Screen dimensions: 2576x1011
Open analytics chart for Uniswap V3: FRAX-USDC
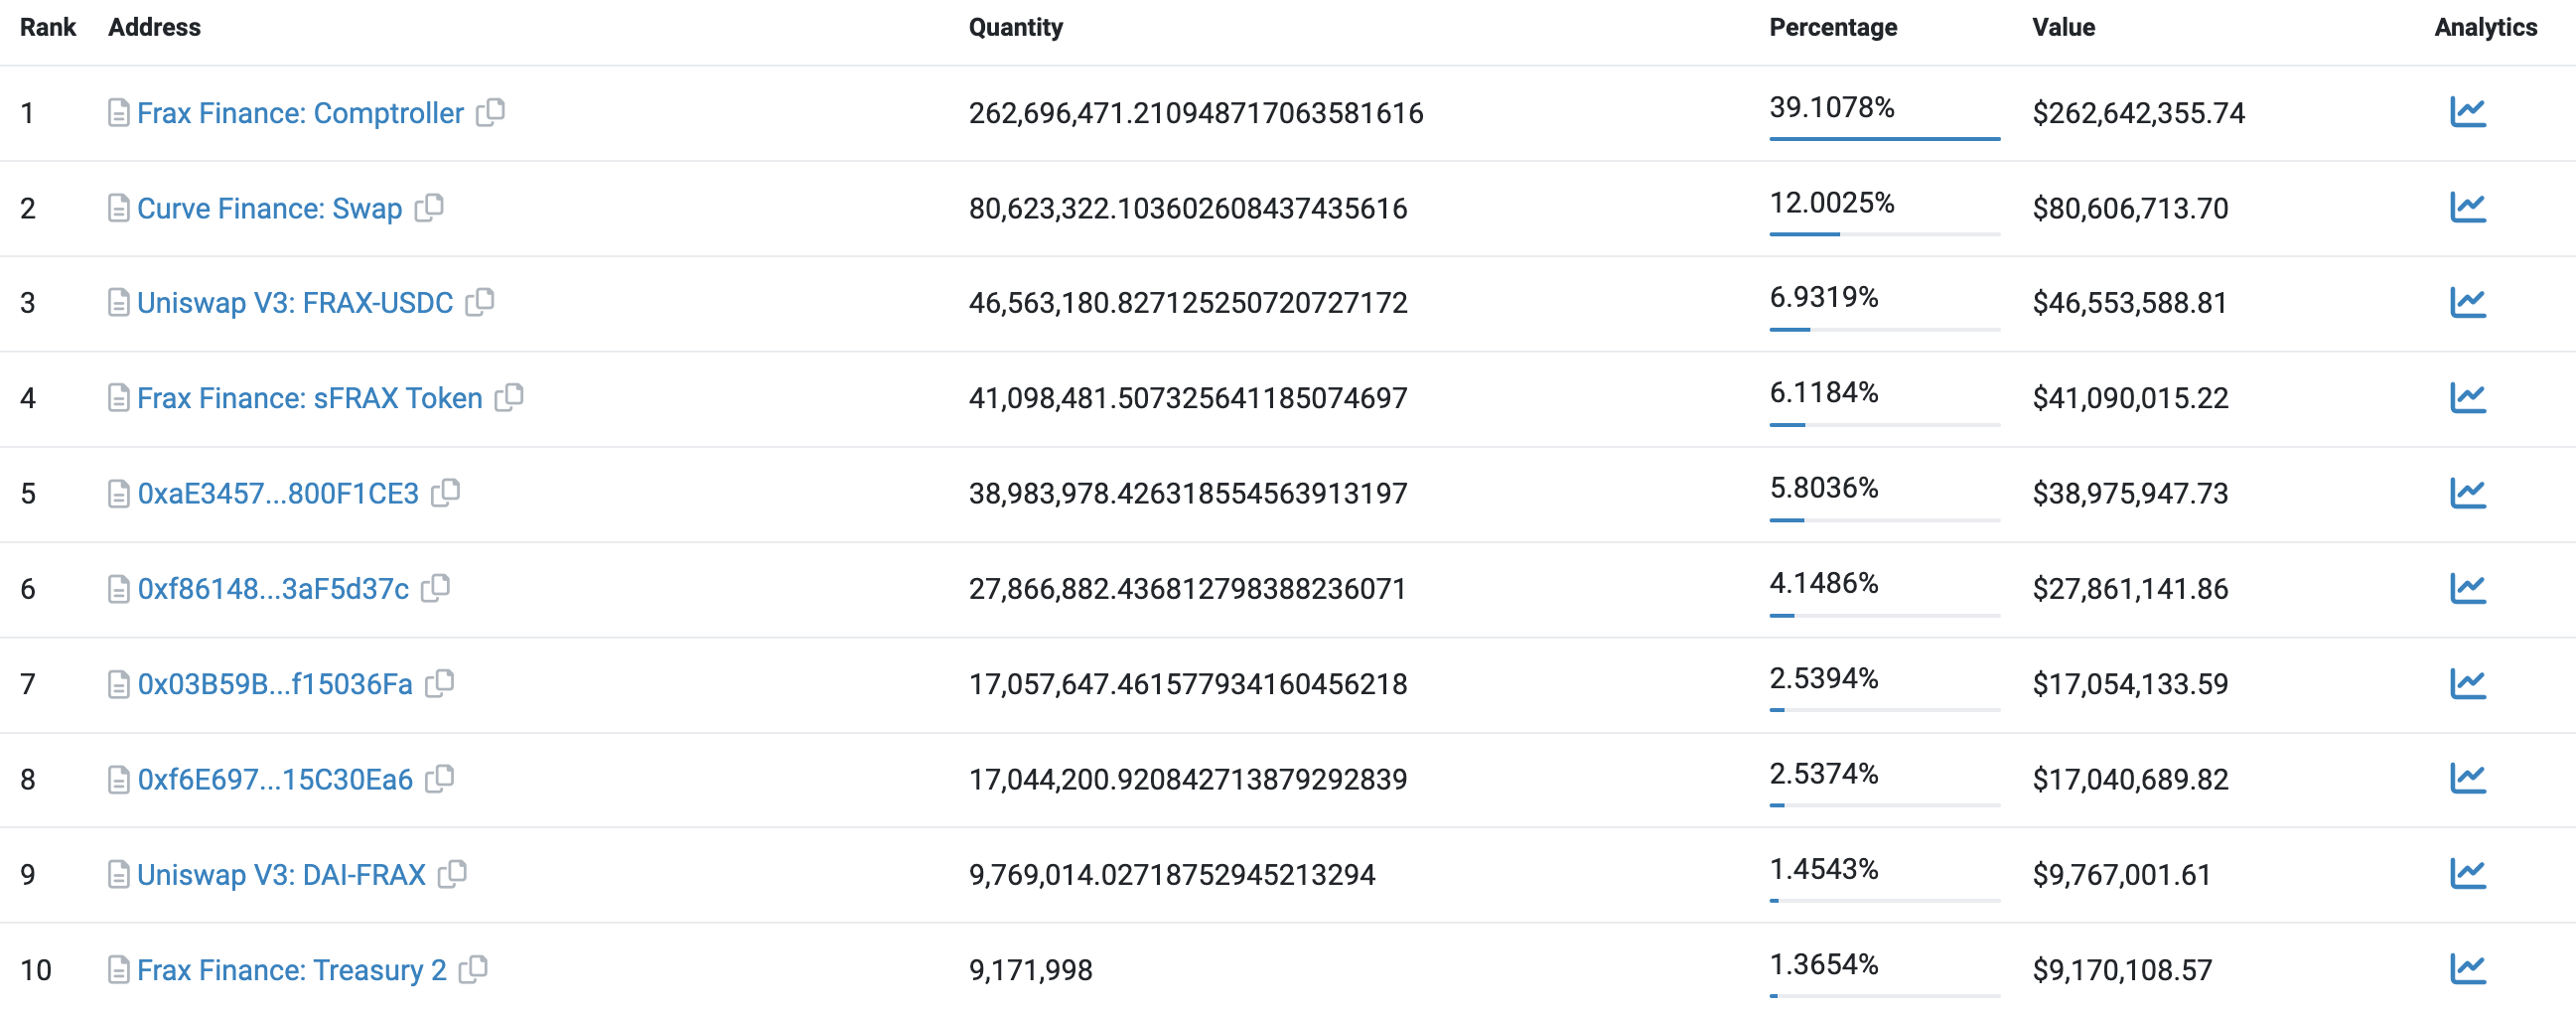2469,302
